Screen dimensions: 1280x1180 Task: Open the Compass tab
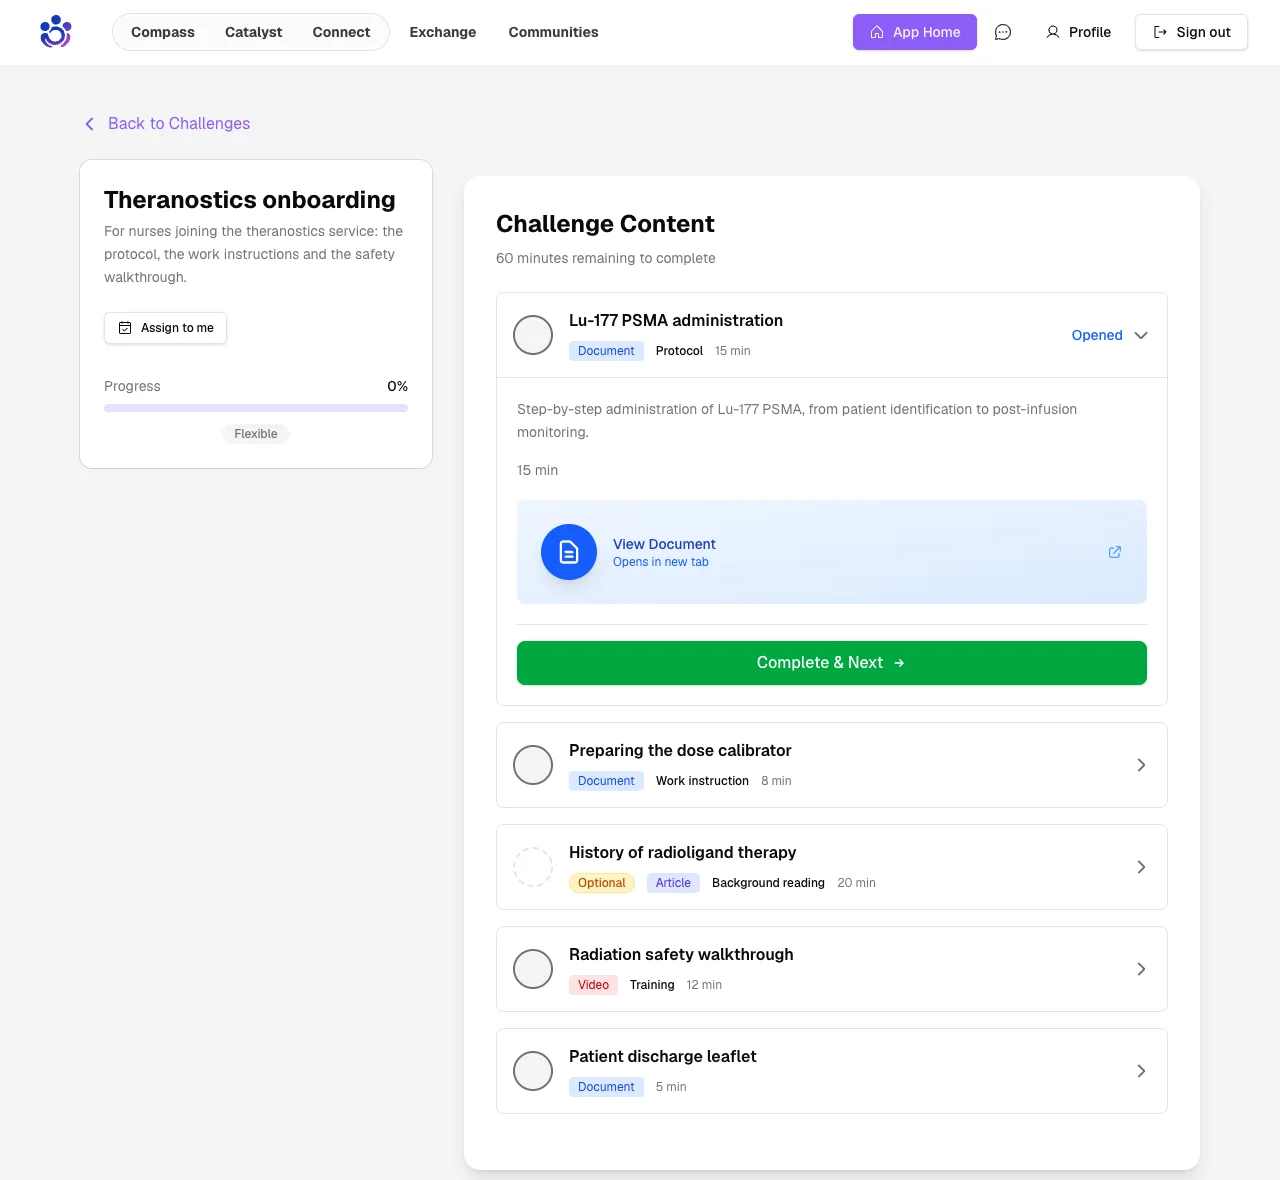(163, 32)
